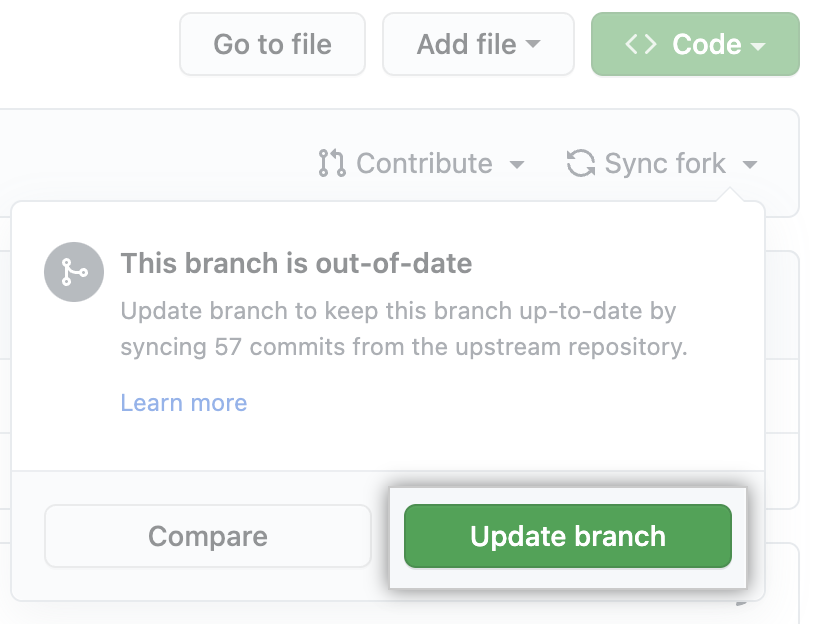Image resolution: width=816 pixels, height=624 pixels.
Task: Click the green Code button label
Action: tap(707, 44)
